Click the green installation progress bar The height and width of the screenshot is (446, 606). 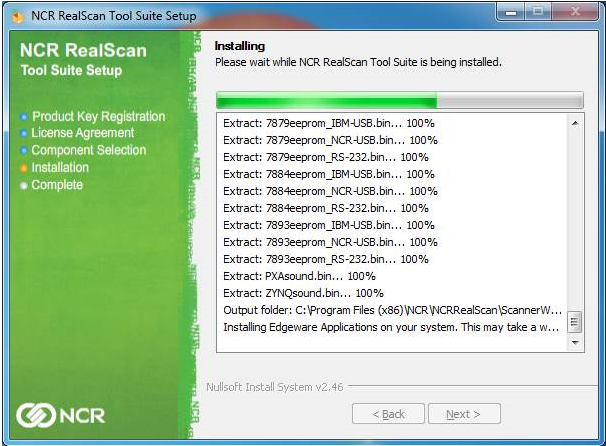(x=400, y=100)
